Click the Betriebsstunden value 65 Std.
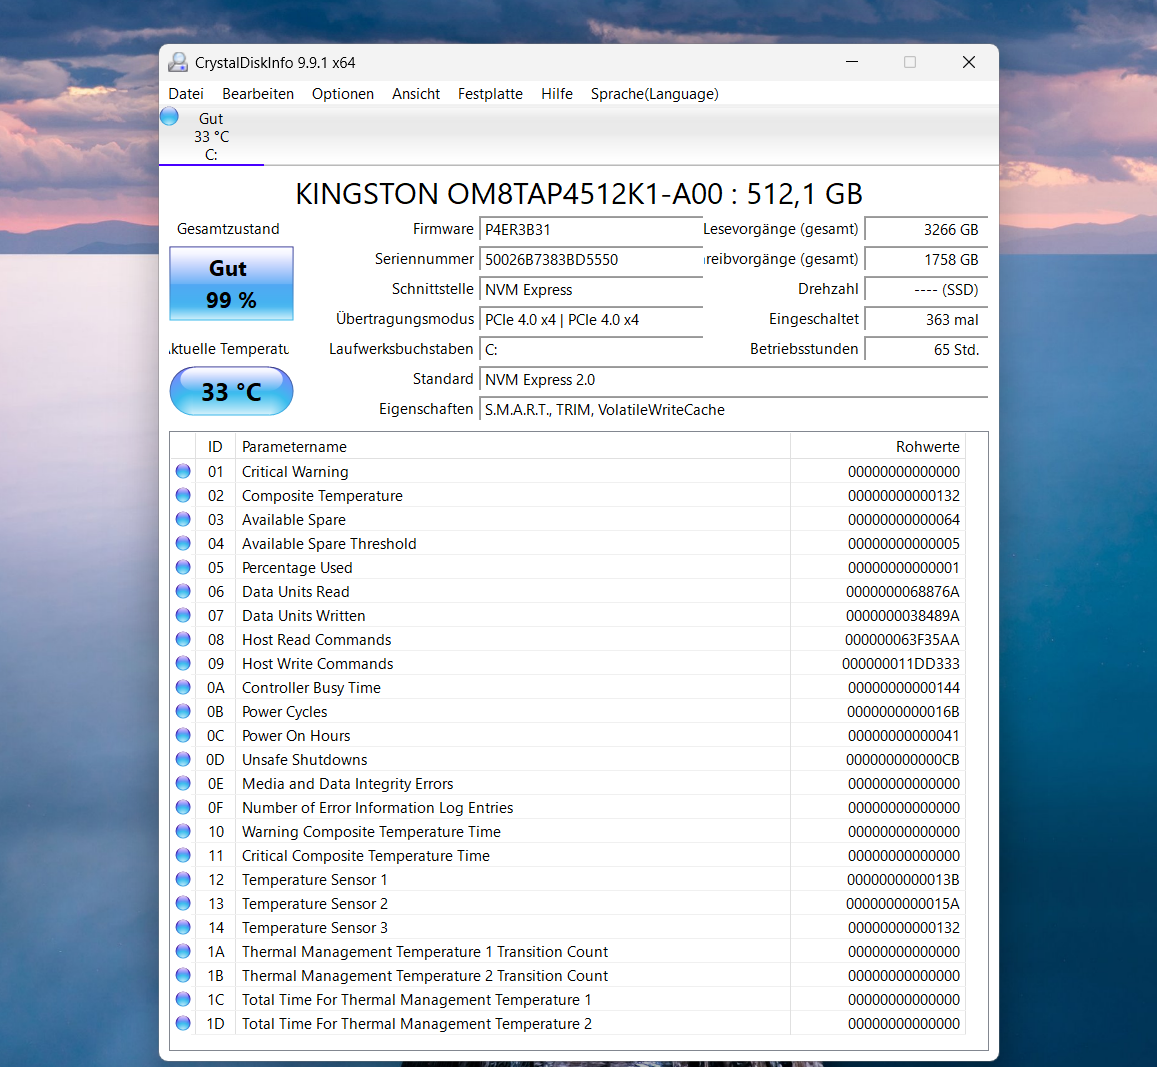This screenshot has width=1157, height=1067. pos(926,350)
